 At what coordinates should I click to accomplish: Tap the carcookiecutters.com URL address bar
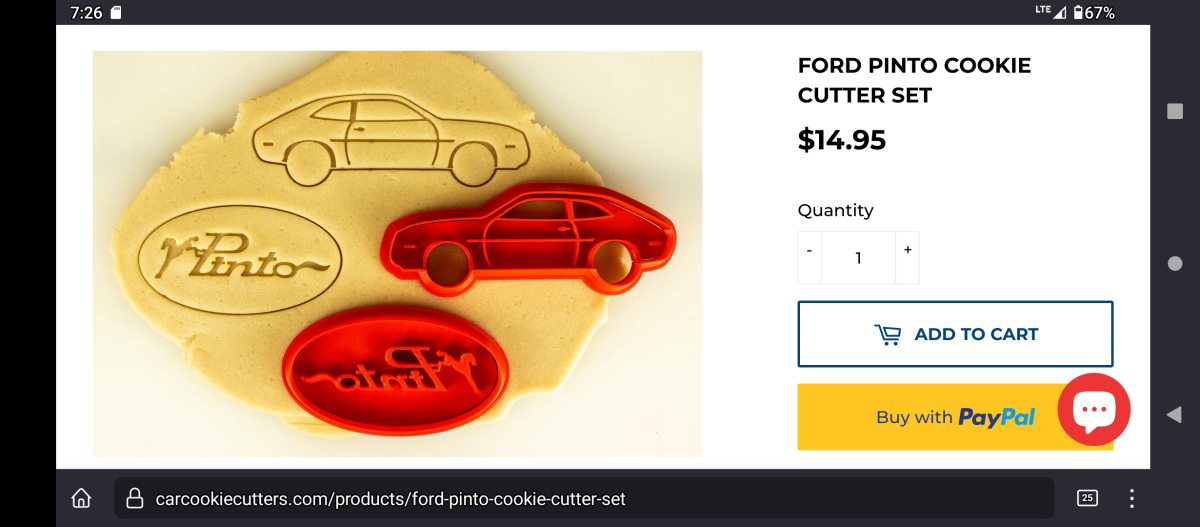click(584, 498)
